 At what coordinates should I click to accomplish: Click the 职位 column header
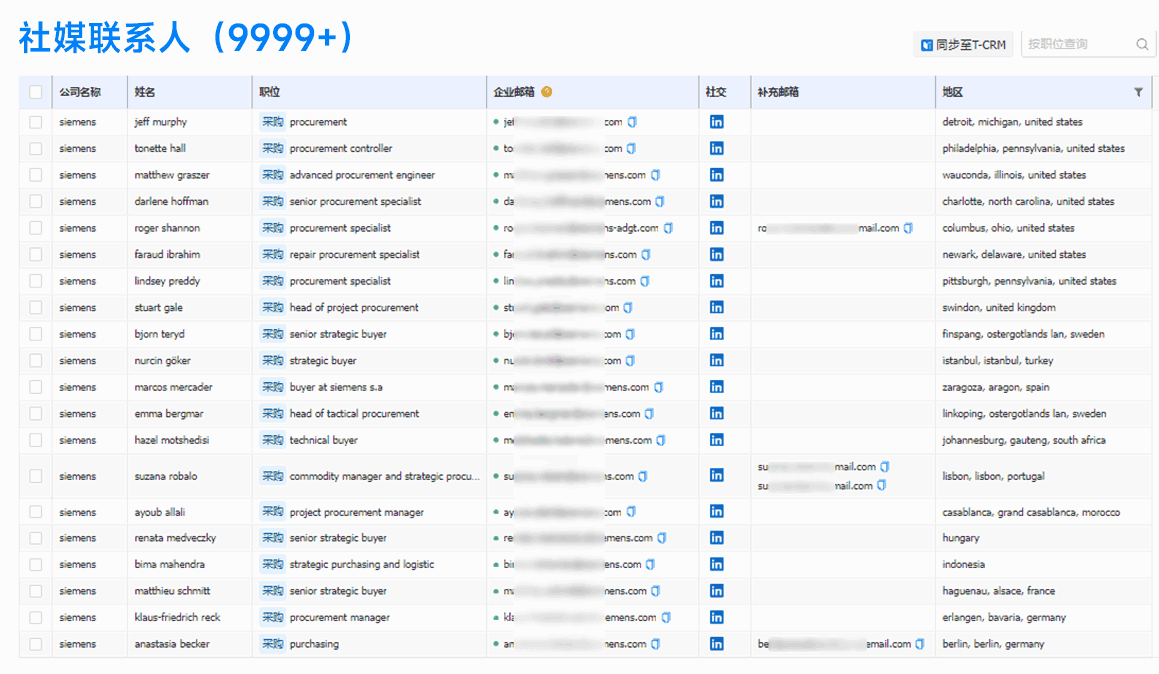(269, 92)
